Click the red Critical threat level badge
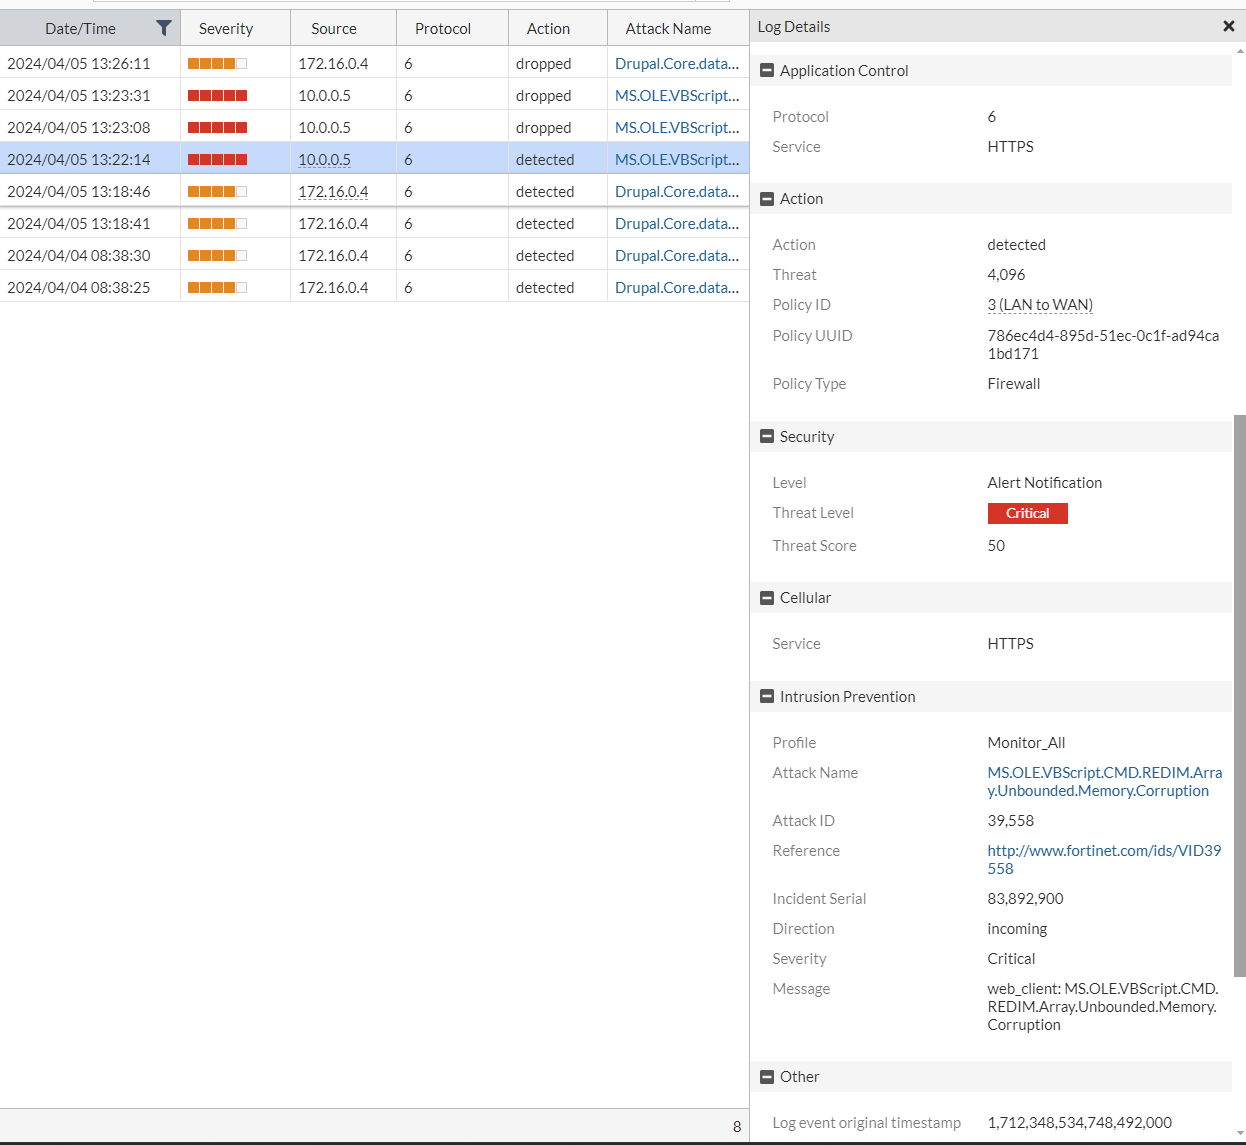This screenshot has height=1145, width=1246. (x=1027, y=514)
